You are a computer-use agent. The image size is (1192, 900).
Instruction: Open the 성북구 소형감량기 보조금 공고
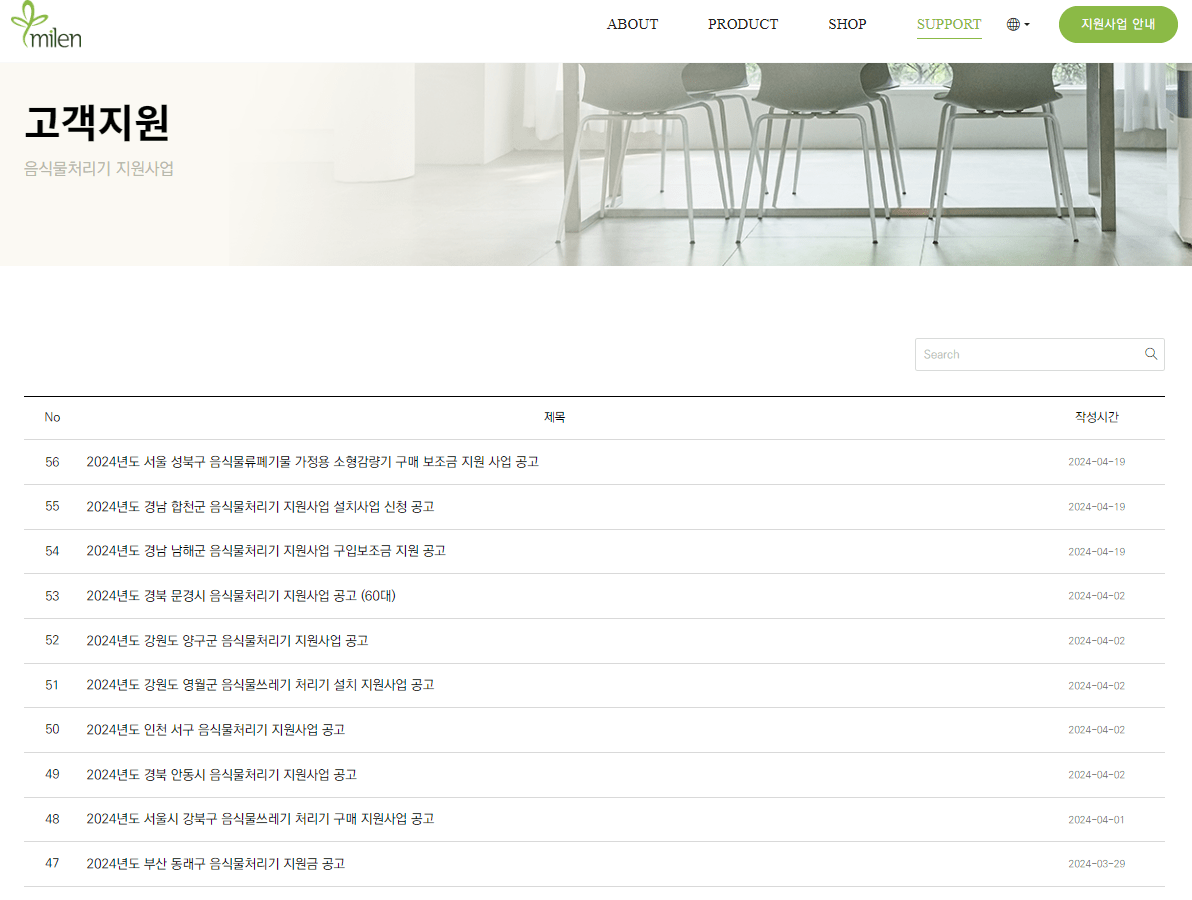[313, 462]
